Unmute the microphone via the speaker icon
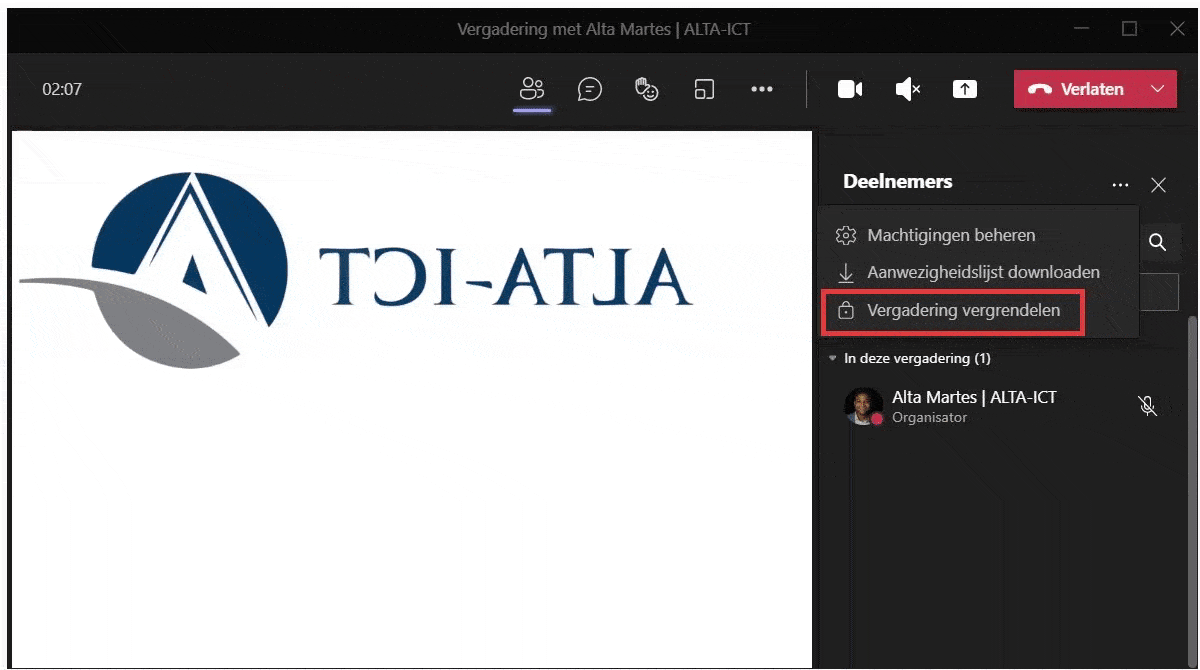1200x670 pixels. coord(906,89)
